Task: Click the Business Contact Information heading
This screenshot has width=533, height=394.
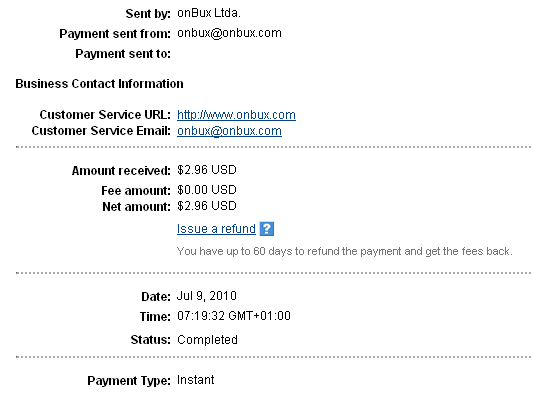Action: 99,84
